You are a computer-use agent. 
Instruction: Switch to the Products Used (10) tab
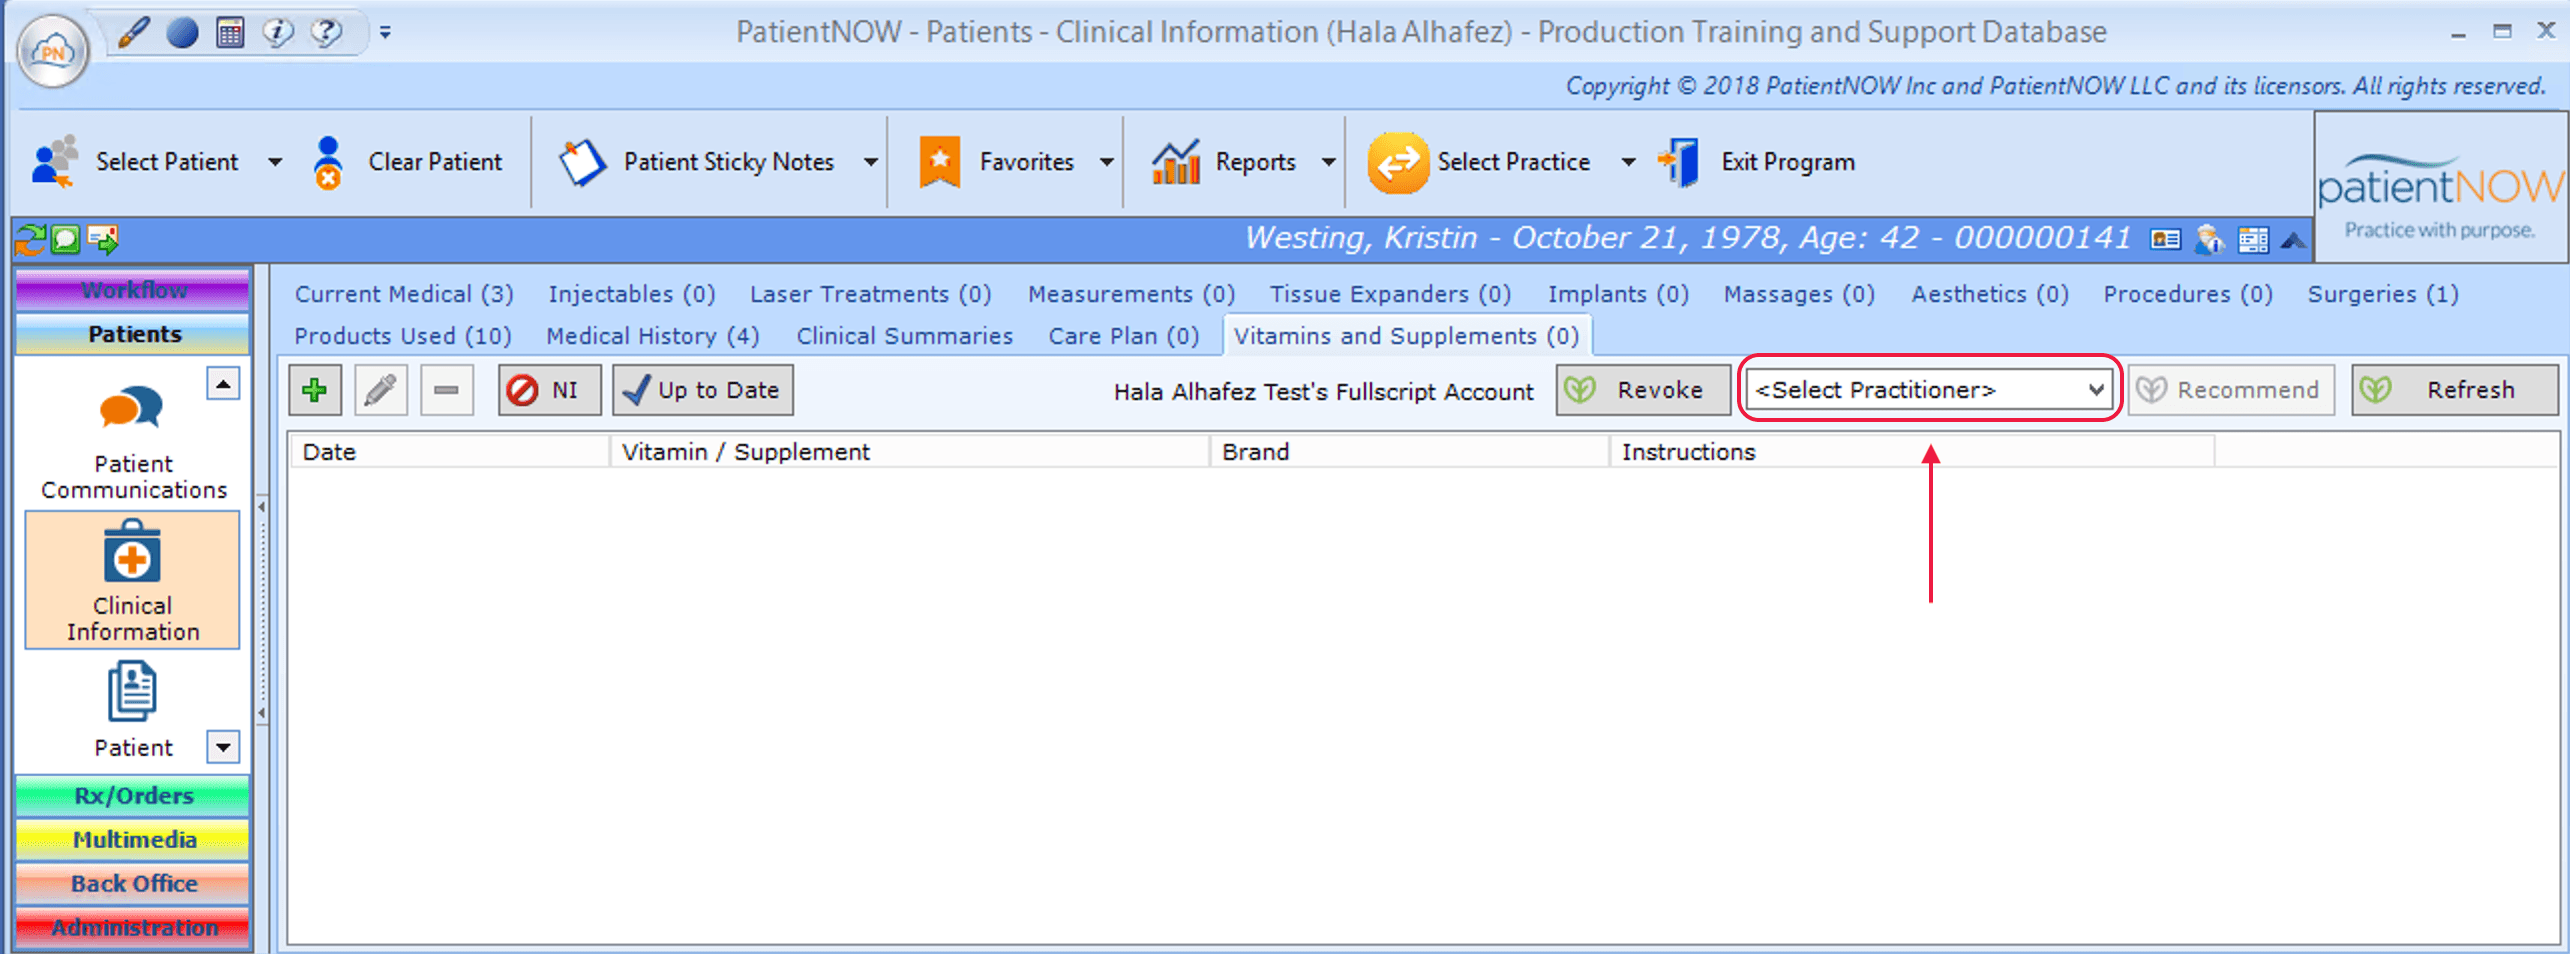403,336
